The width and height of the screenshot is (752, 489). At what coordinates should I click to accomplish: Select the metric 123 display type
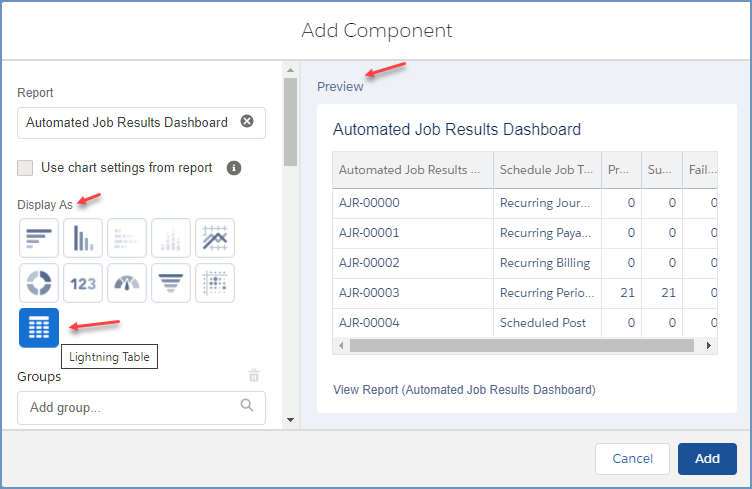click(83, 283)
